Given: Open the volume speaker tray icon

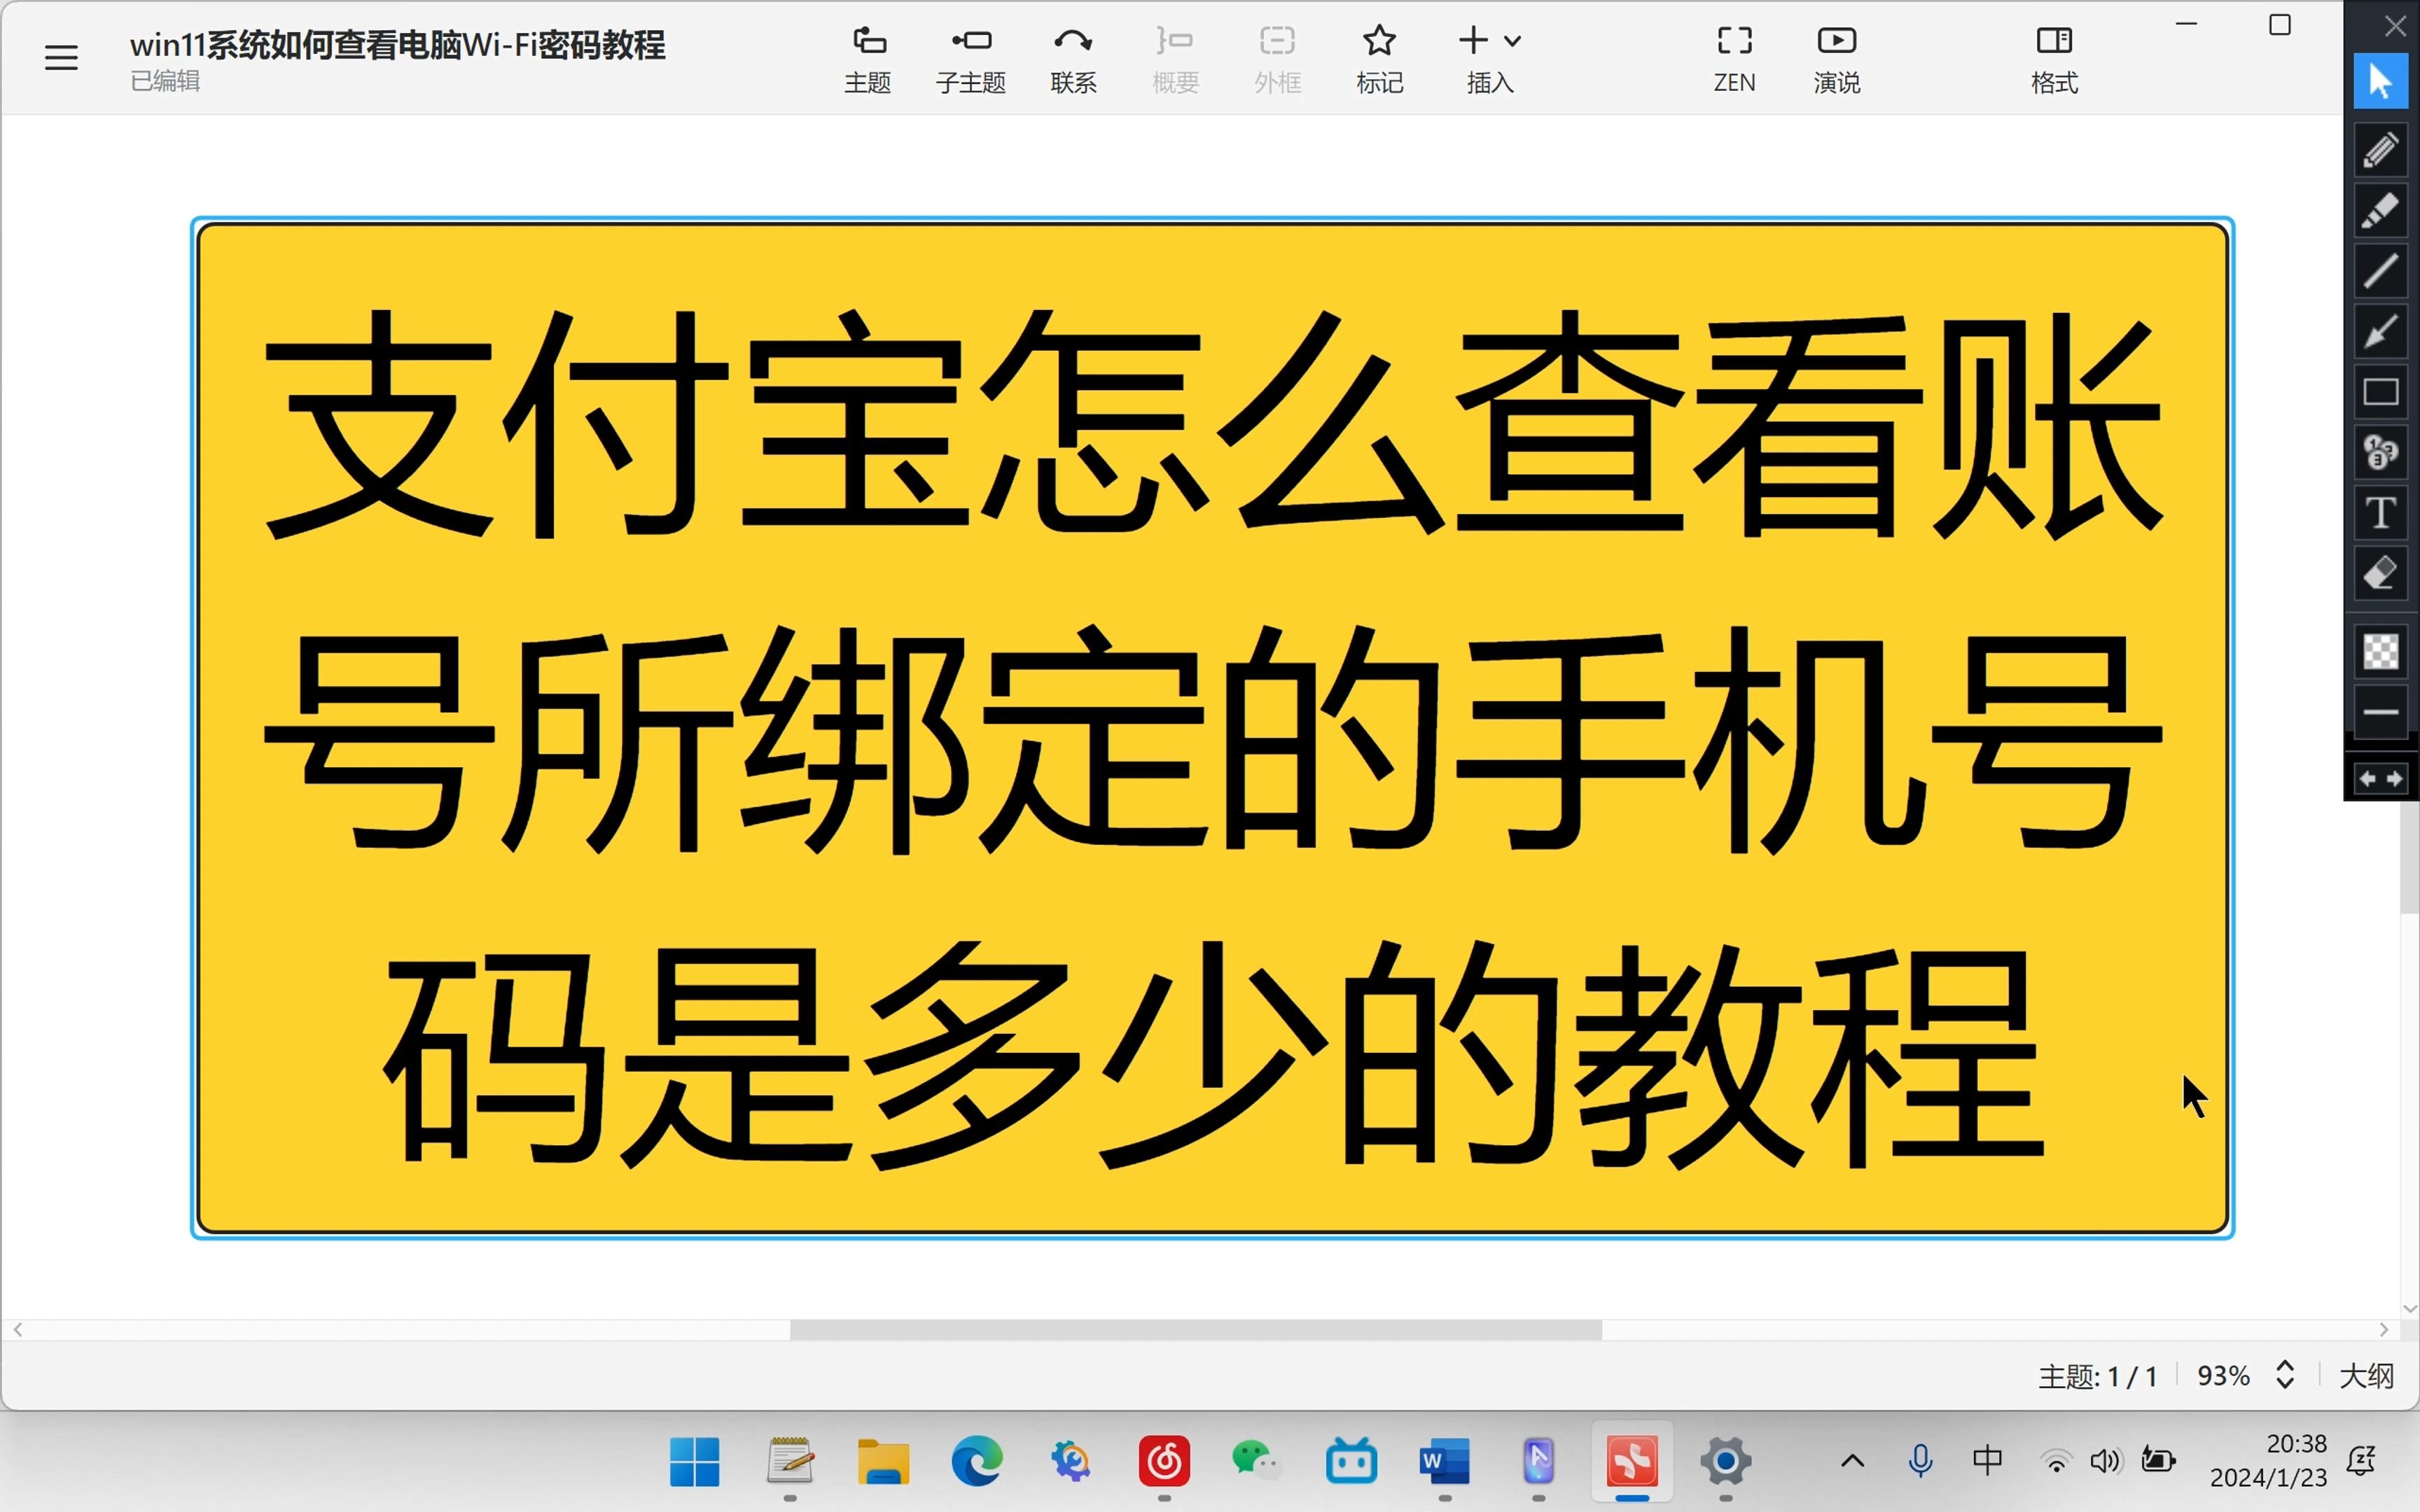Looking at the screenshot, I should [x=2105, y=1462].
